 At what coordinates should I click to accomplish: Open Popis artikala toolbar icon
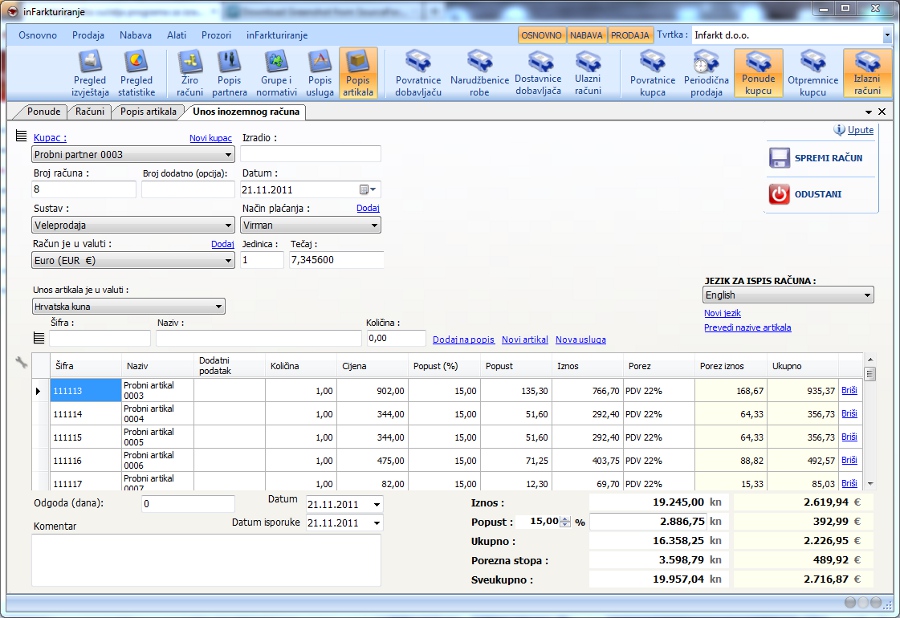358,73
